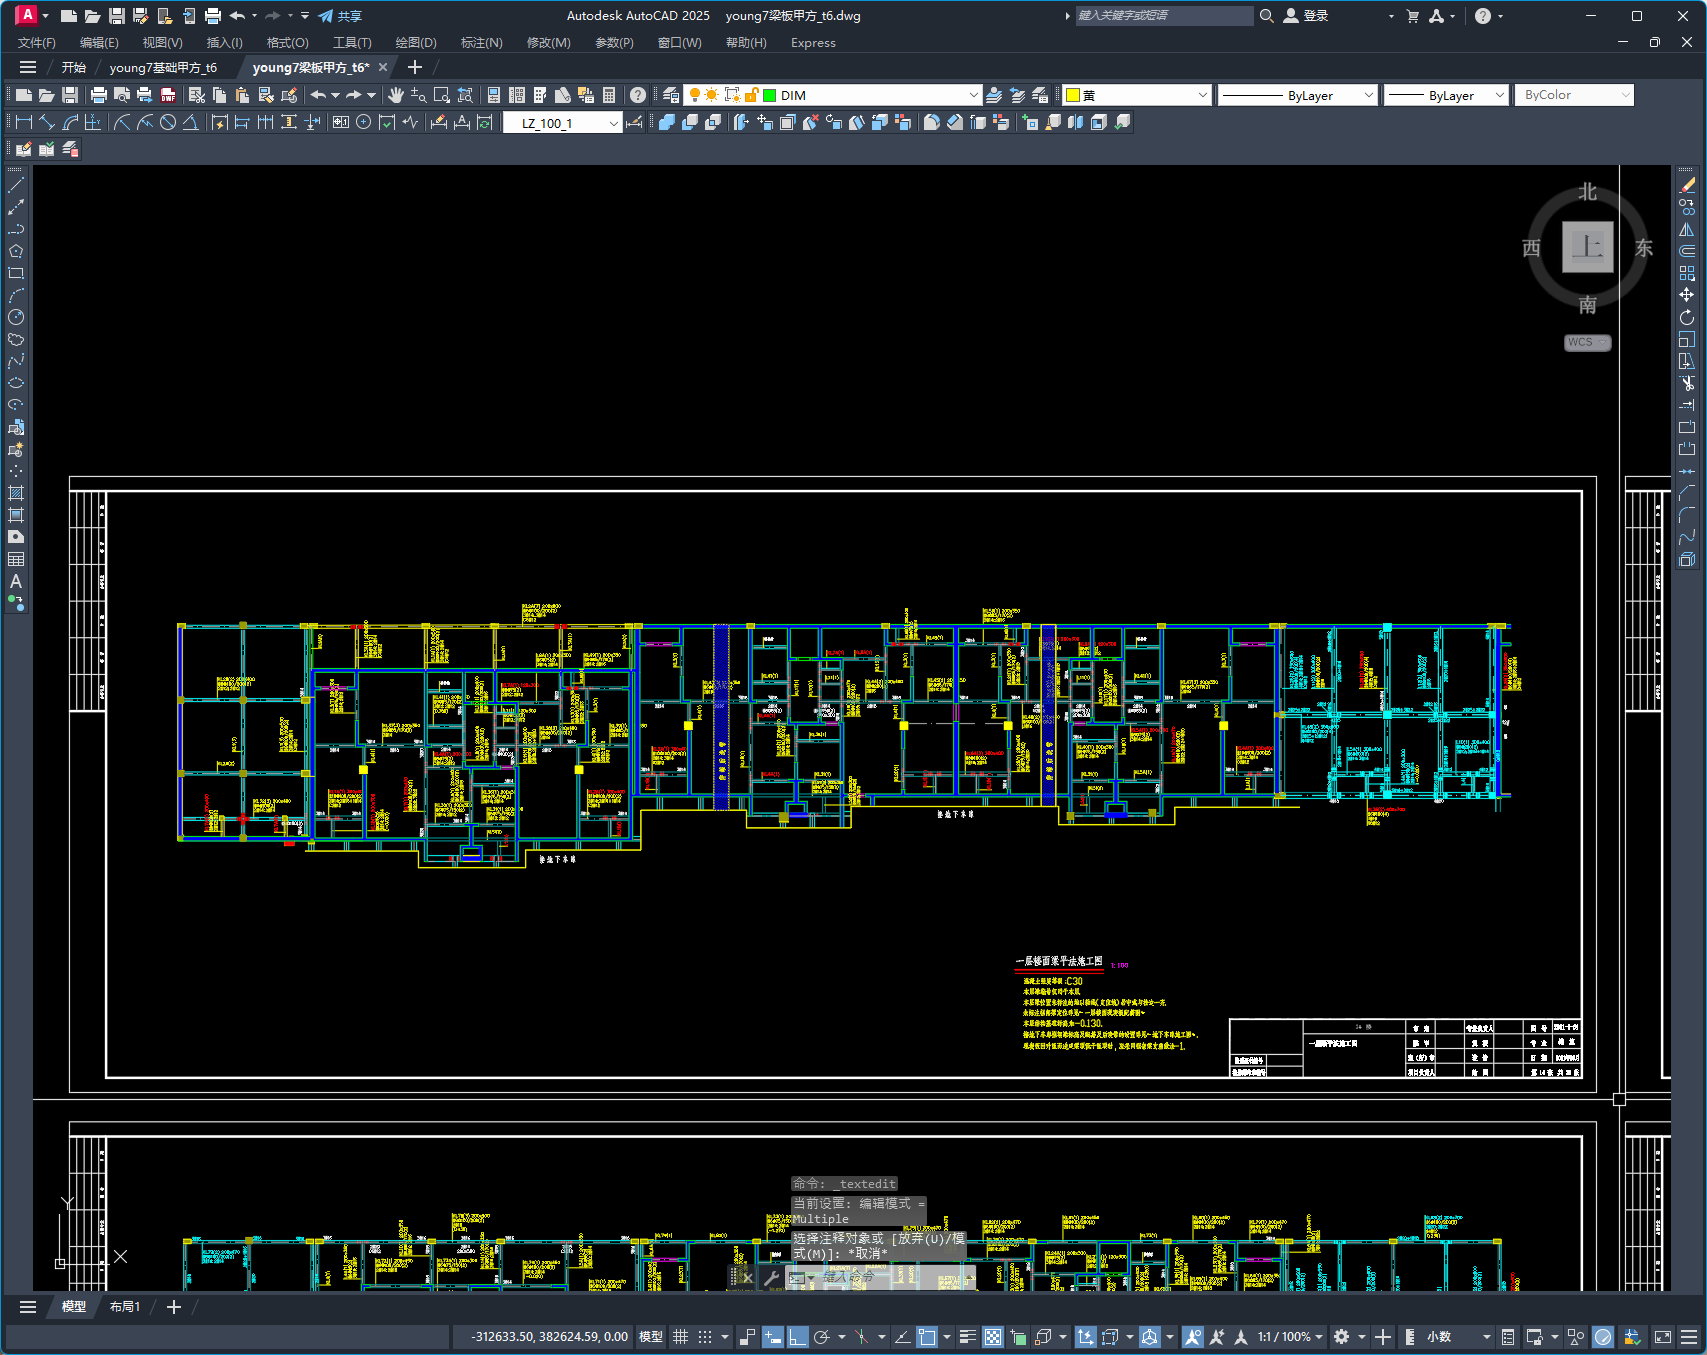Select the Linear dimension tool
1707x1355 pixels.
[x=24, y=122]
